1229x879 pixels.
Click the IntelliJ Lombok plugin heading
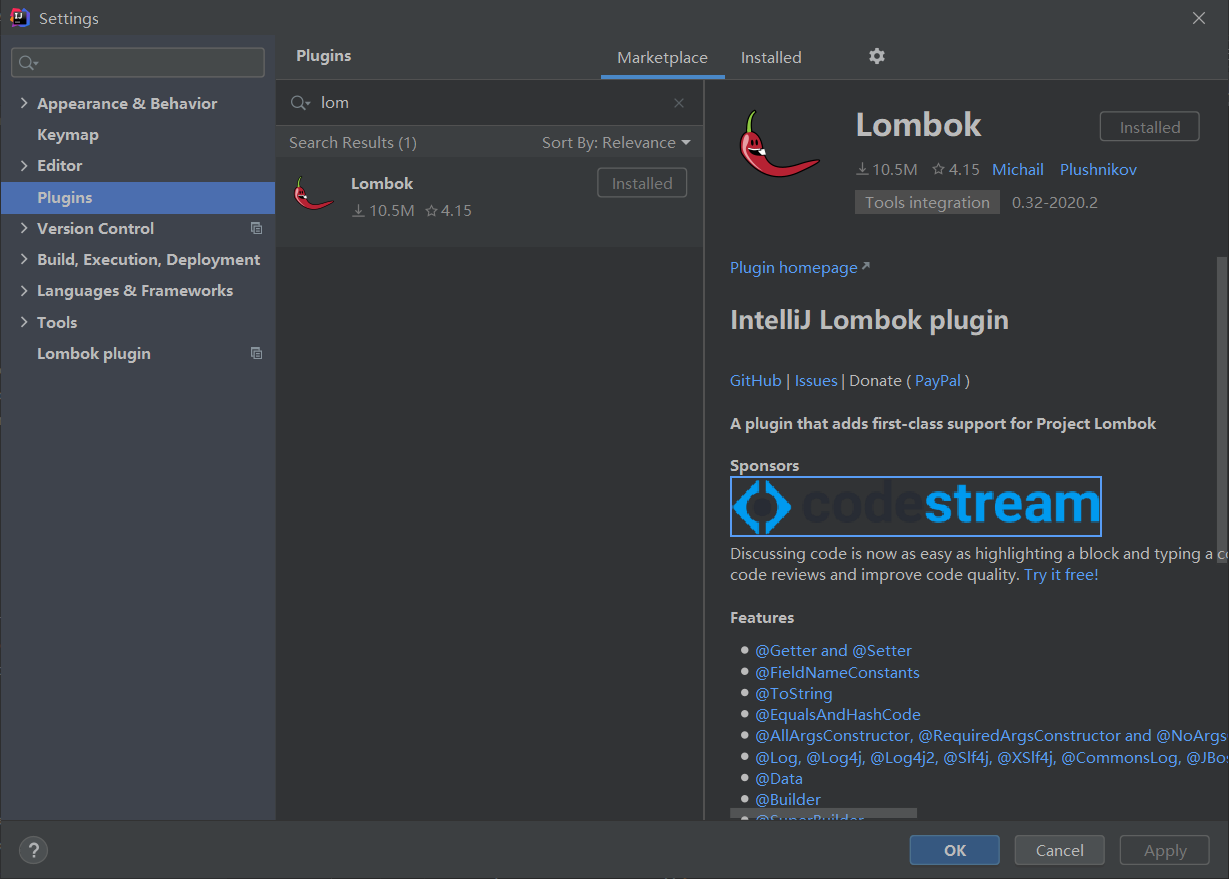click(869, 320)
